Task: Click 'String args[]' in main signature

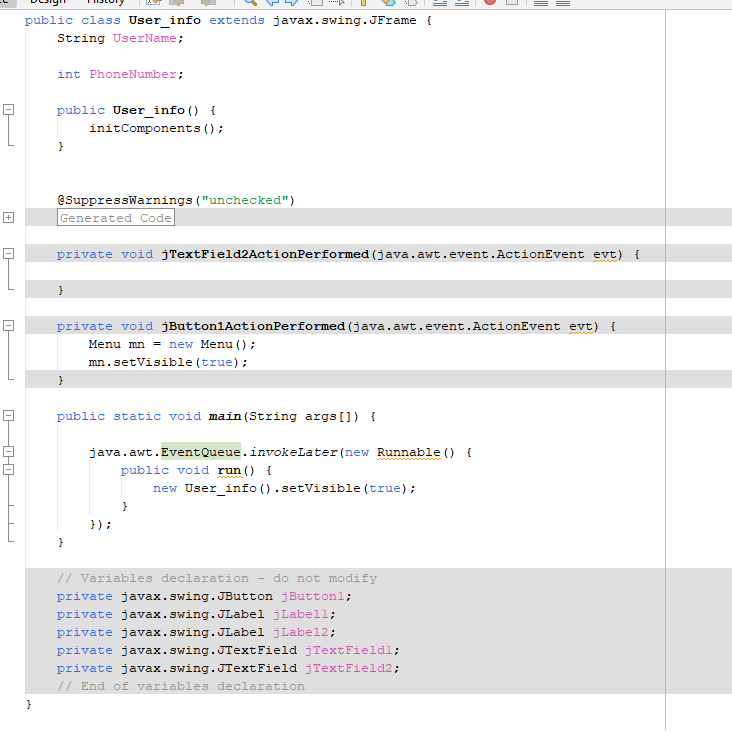Action: tap(300, 417)
